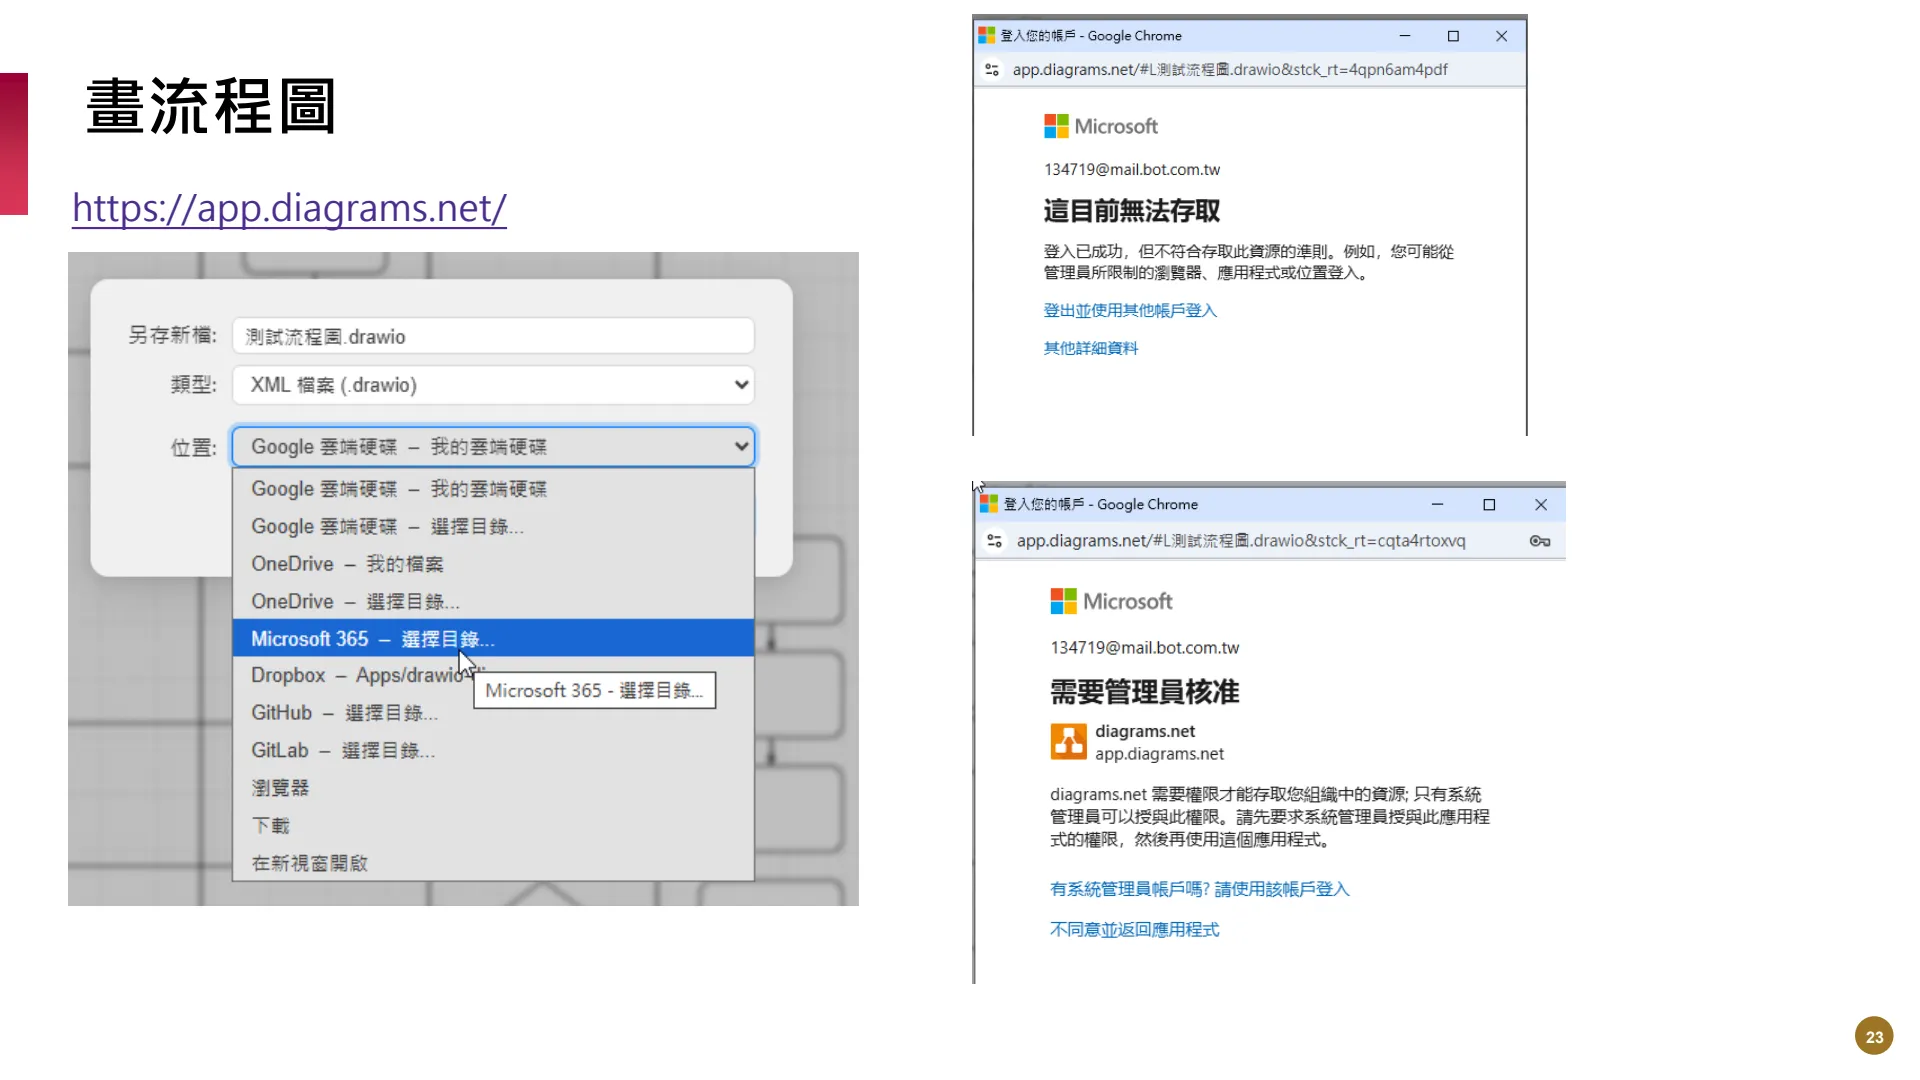Viewport: 1920px width, 1080px height.
Task: Open 其他詳細資料 link in upper window
Action: coord(1091,348)
